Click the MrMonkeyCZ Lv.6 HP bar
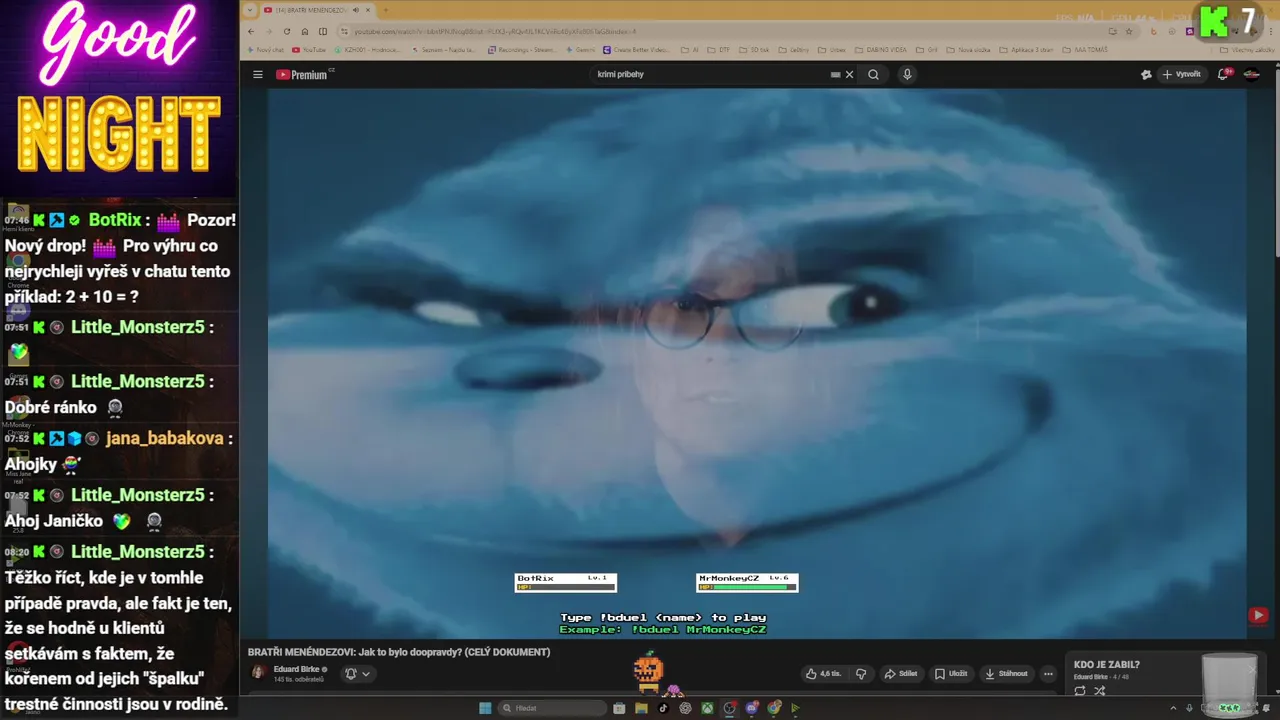This screenshot has height=720, width=1280. pos(747,587)
